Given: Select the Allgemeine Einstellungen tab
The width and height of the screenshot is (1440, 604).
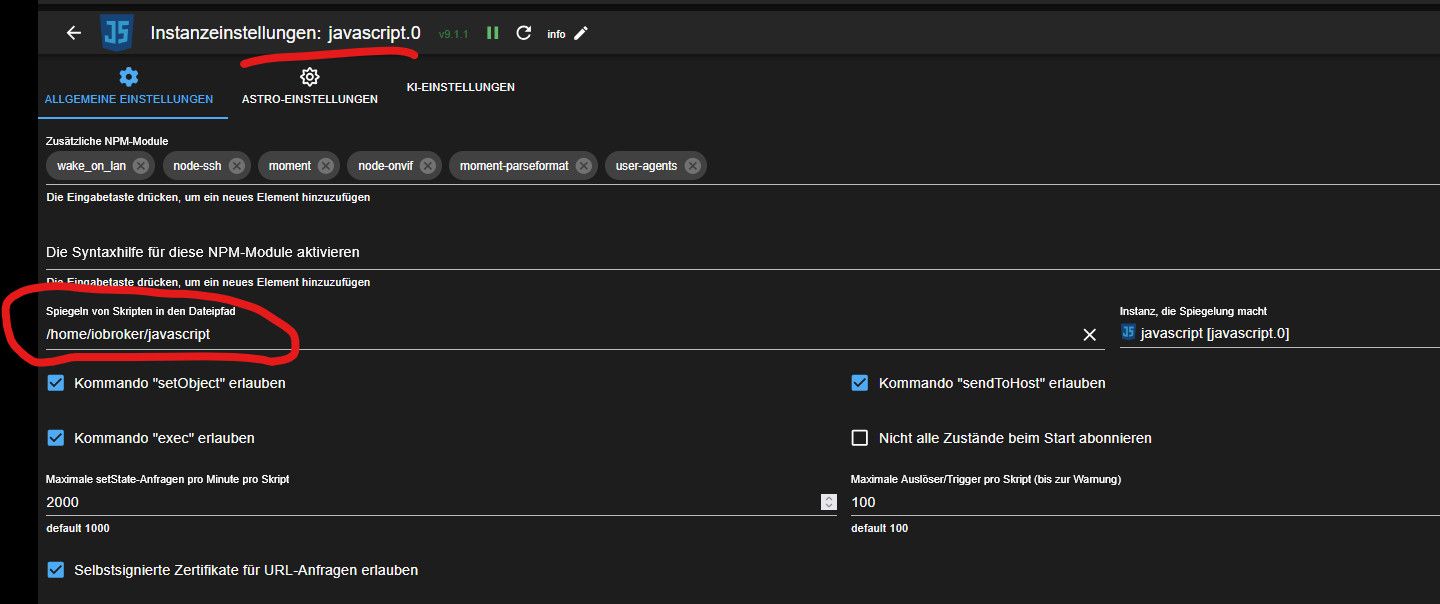Looking at the screenshot, I should tap(128, 87).
